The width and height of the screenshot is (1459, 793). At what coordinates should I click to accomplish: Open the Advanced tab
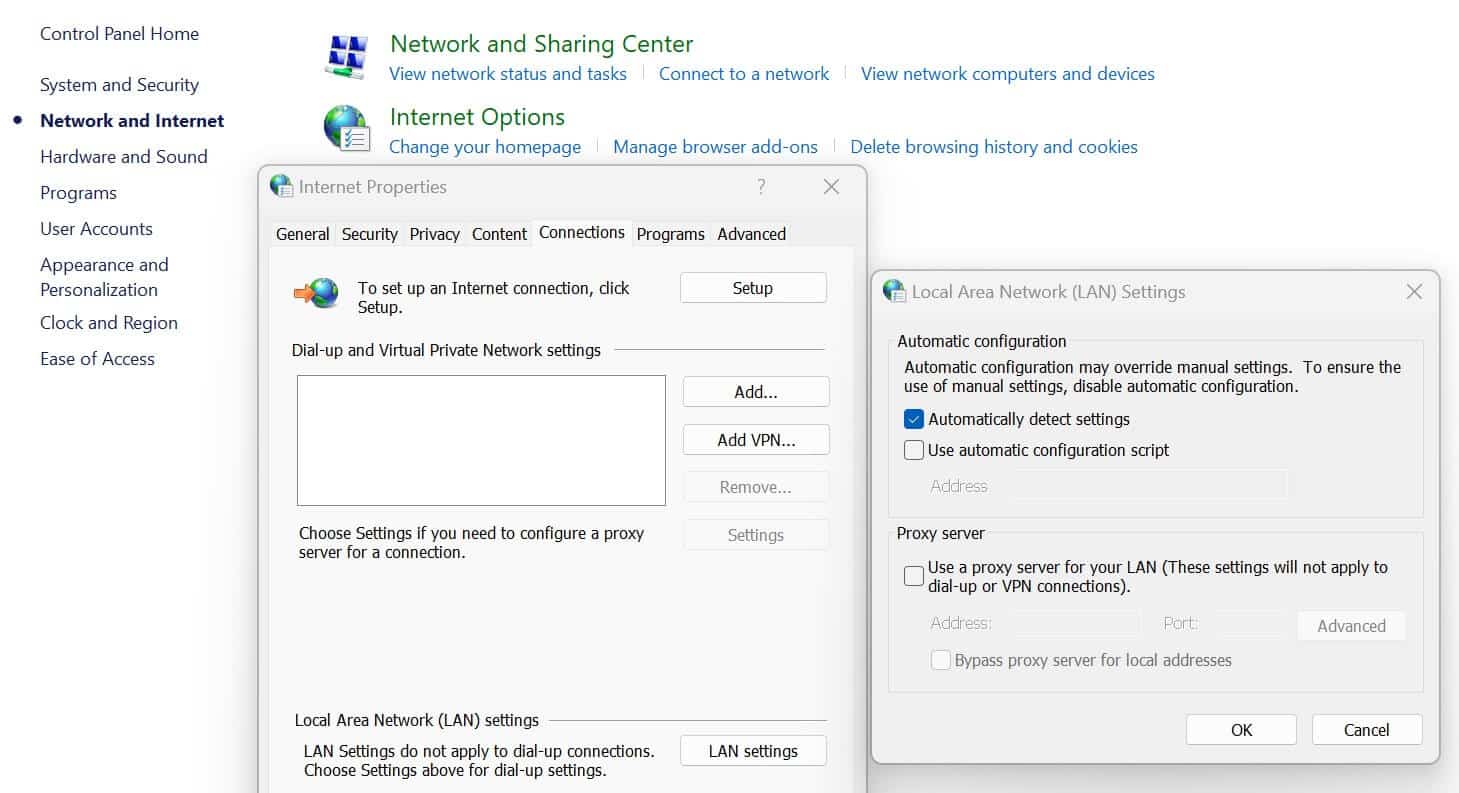(751, 233)
